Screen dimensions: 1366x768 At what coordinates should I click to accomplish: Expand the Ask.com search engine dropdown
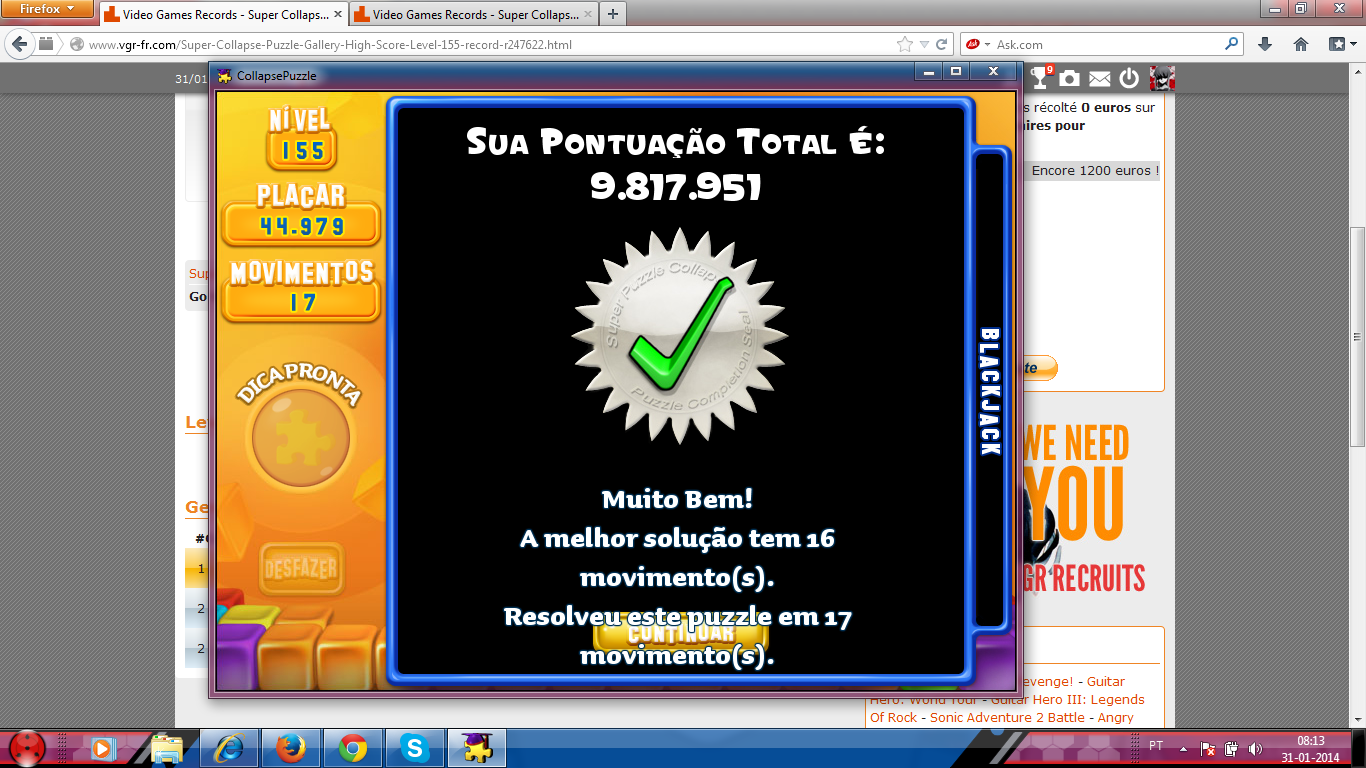click(987, 44)
